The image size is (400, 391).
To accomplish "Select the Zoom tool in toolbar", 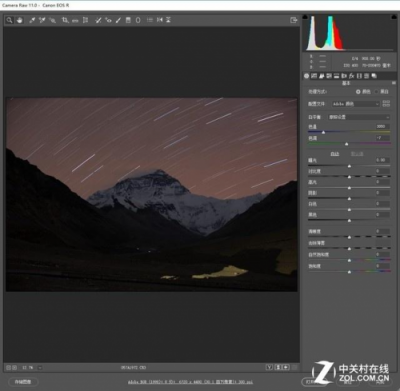I will (x=9, y=20).
